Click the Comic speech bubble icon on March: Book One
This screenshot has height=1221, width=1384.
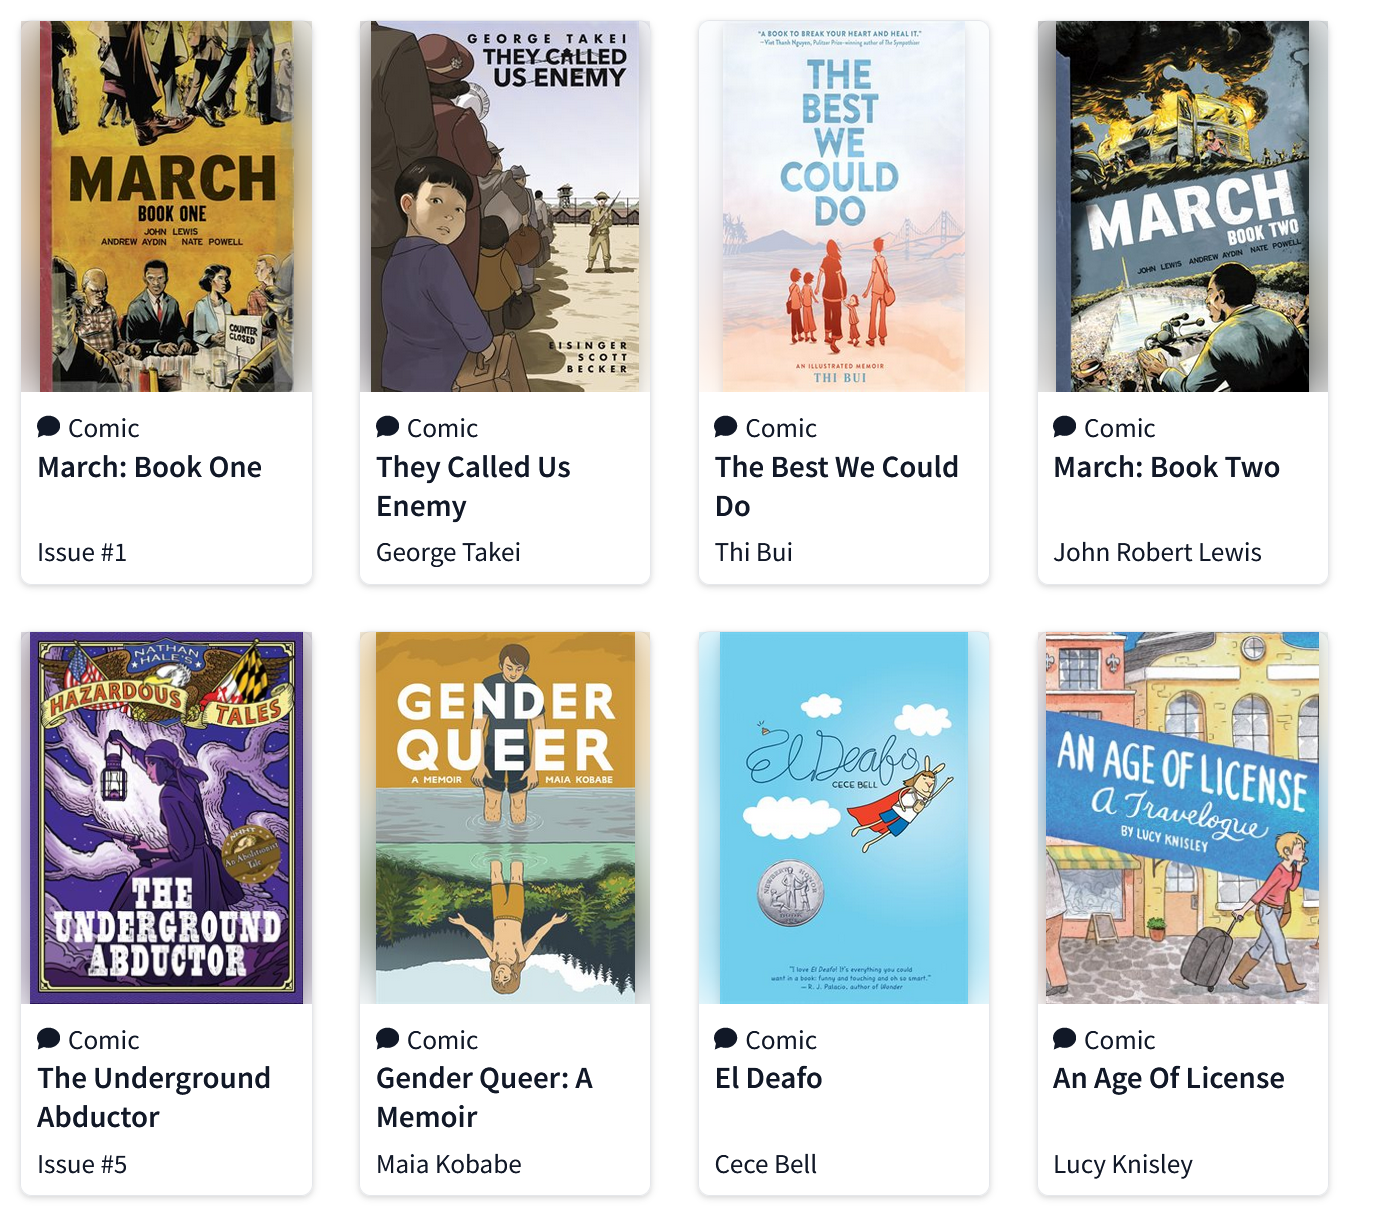[47, 427]
